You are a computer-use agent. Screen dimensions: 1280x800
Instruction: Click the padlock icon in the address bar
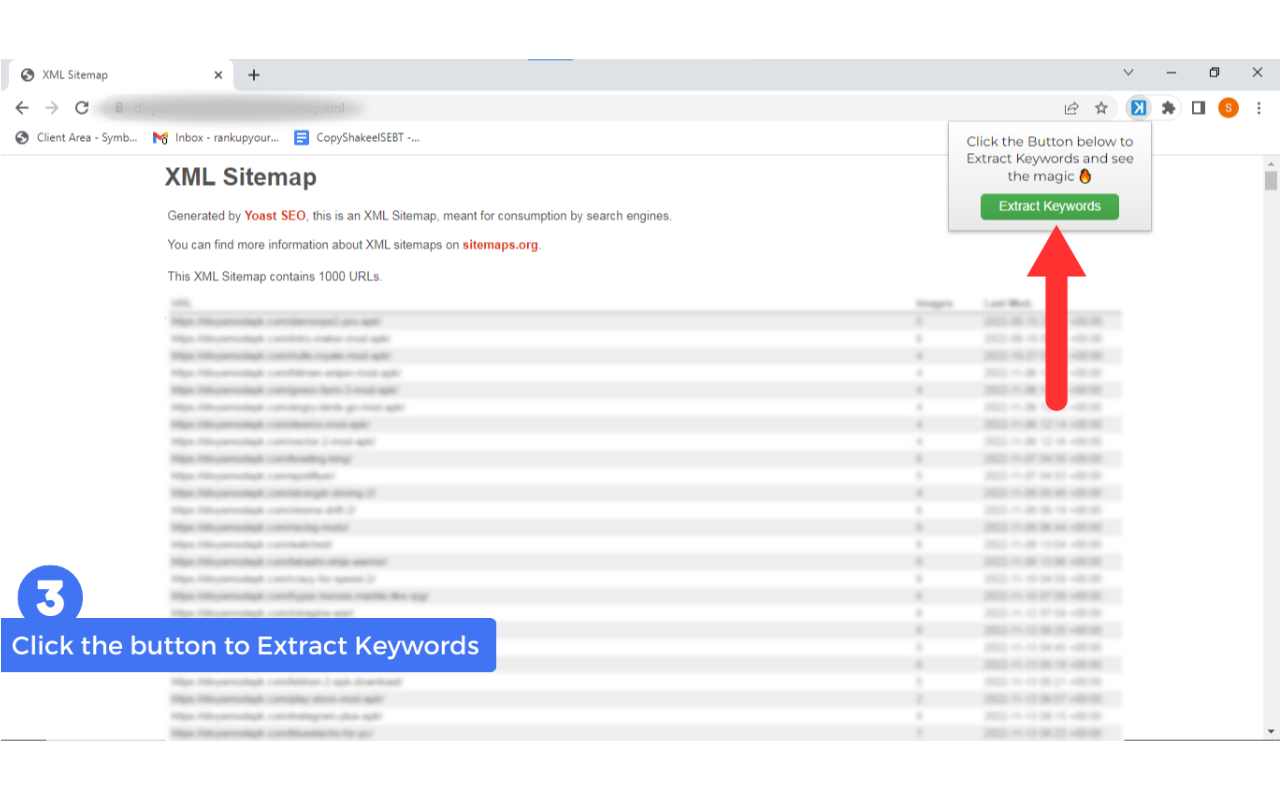tap(120, 107)
